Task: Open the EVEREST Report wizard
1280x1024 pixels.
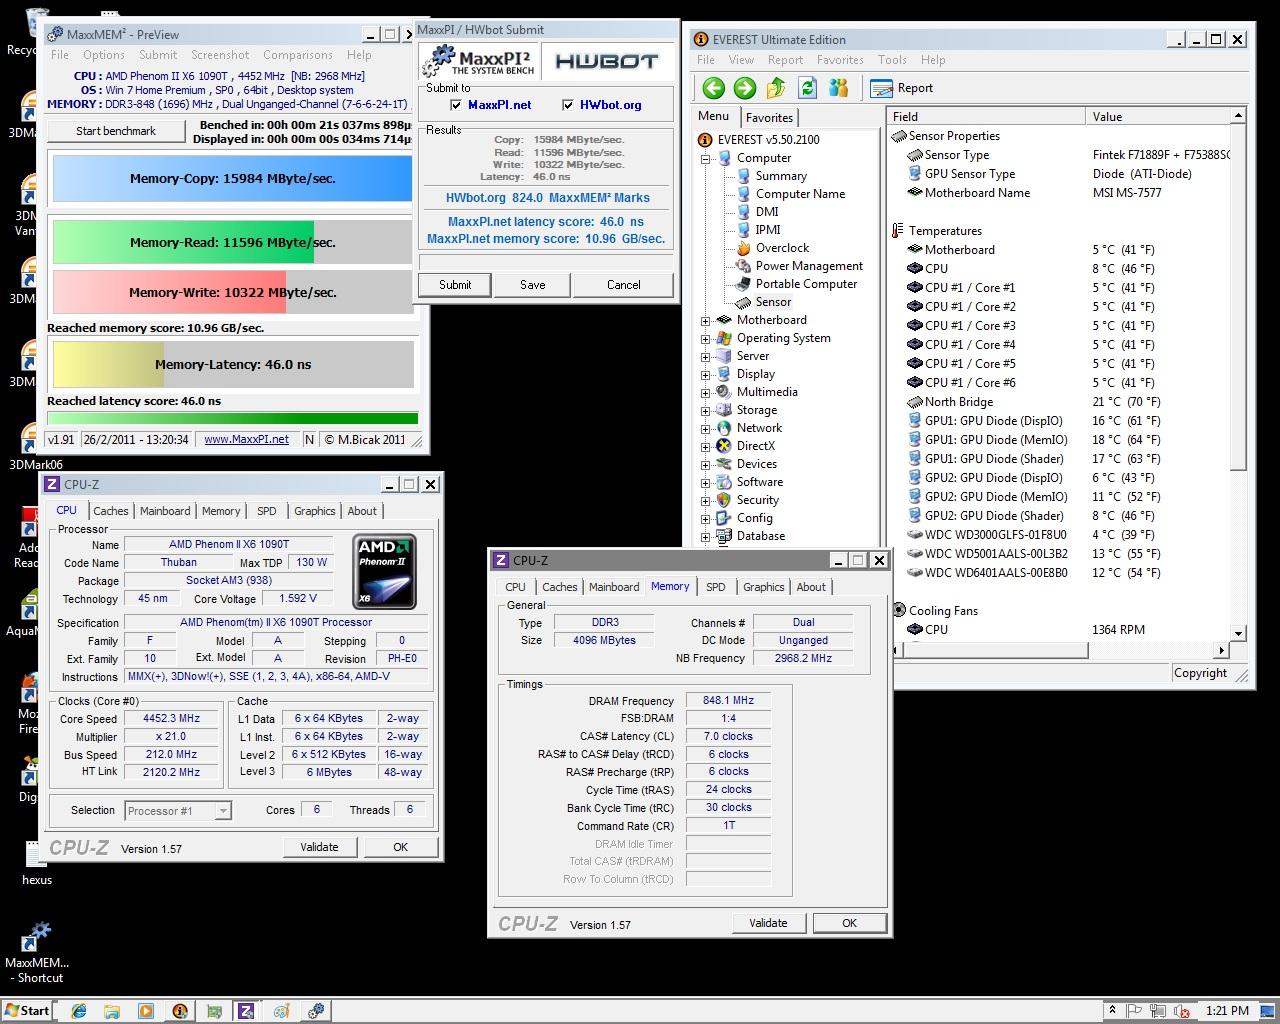Action: pyautogui.click(x=902, y=88)
